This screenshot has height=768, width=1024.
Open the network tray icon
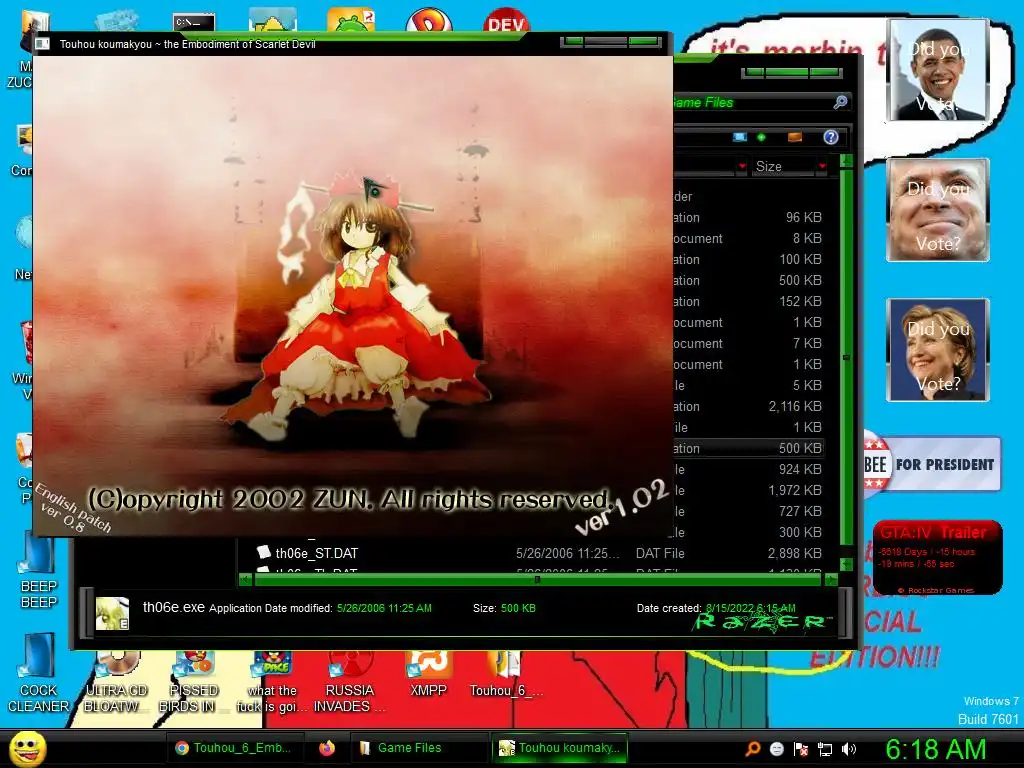tap(825, 749)
